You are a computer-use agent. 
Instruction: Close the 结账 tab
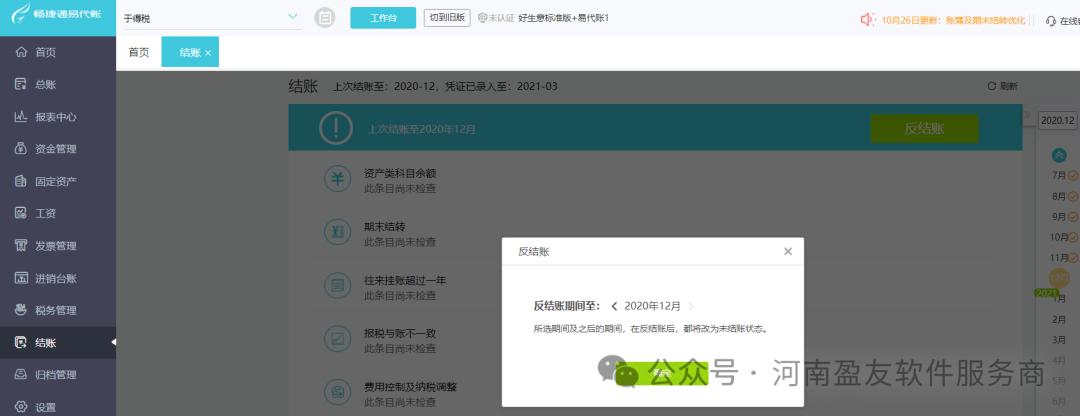[208, 53]
